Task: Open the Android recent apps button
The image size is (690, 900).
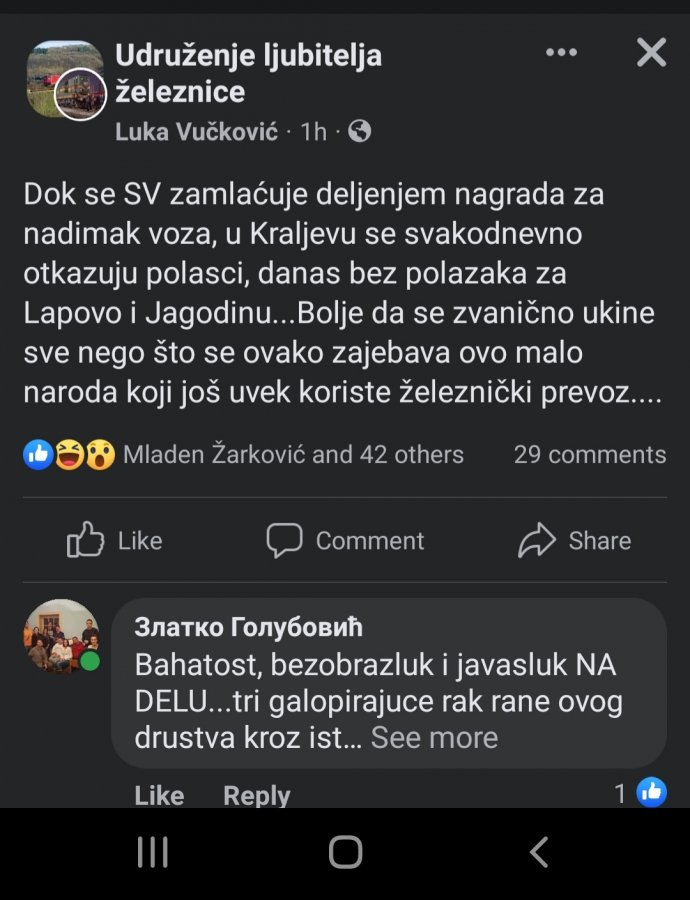Action: pyautogui.click(x=152, y=852)
